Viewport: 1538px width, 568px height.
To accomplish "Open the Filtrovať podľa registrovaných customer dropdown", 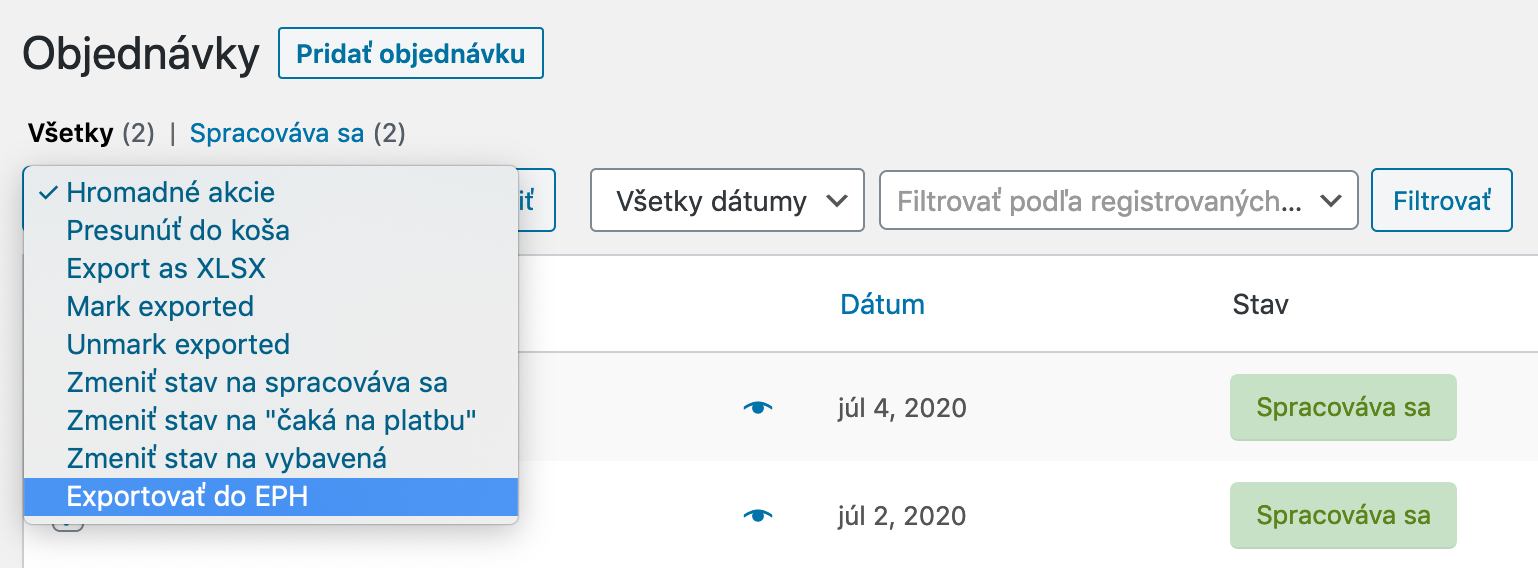I will [x=1117, y=201].
